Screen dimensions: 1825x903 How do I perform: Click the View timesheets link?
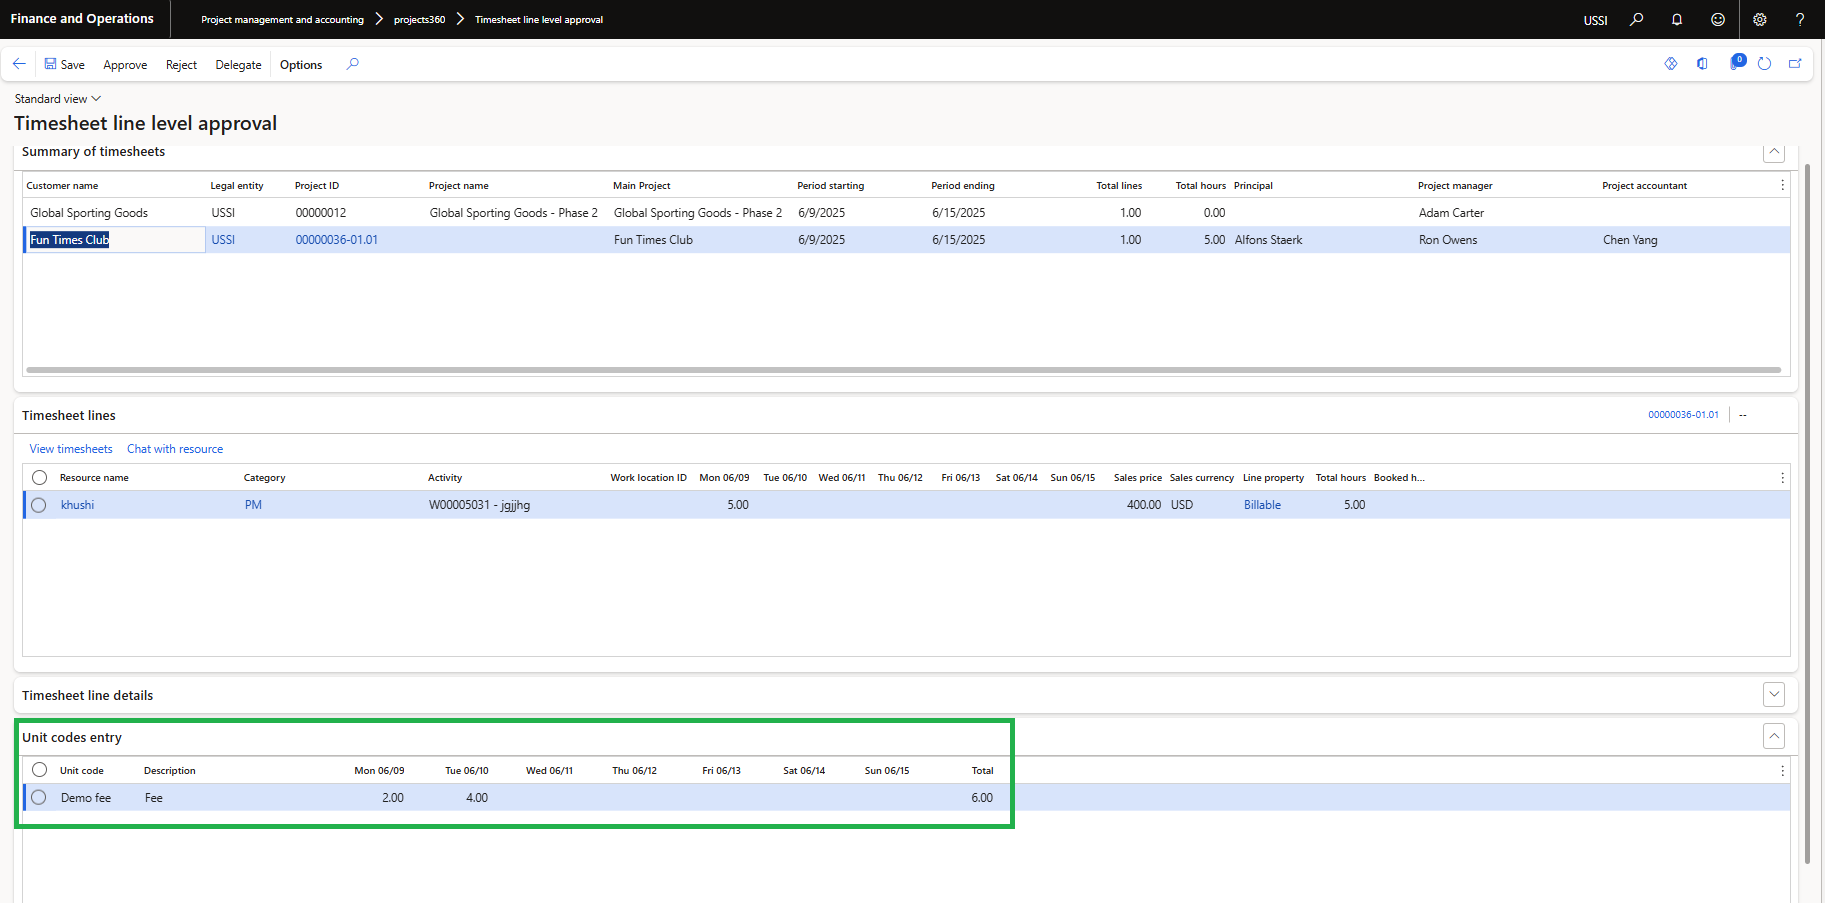[x=71, y=449]
